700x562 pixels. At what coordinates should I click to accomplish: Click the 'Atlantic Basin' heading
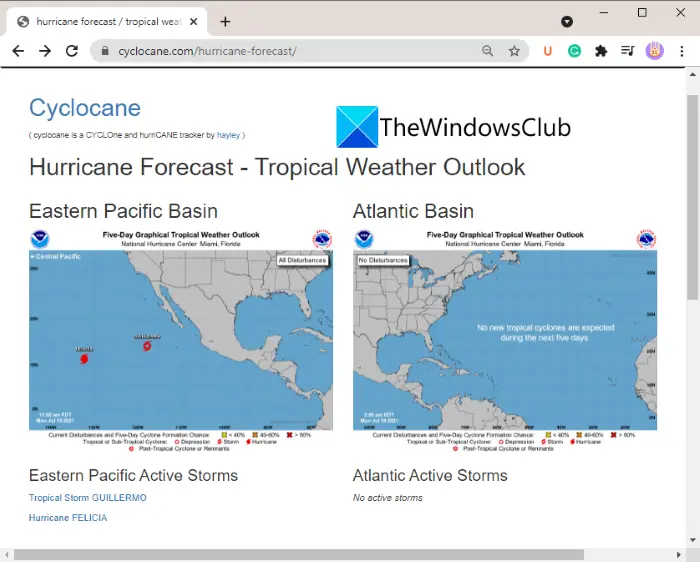[x=413, y=212]
